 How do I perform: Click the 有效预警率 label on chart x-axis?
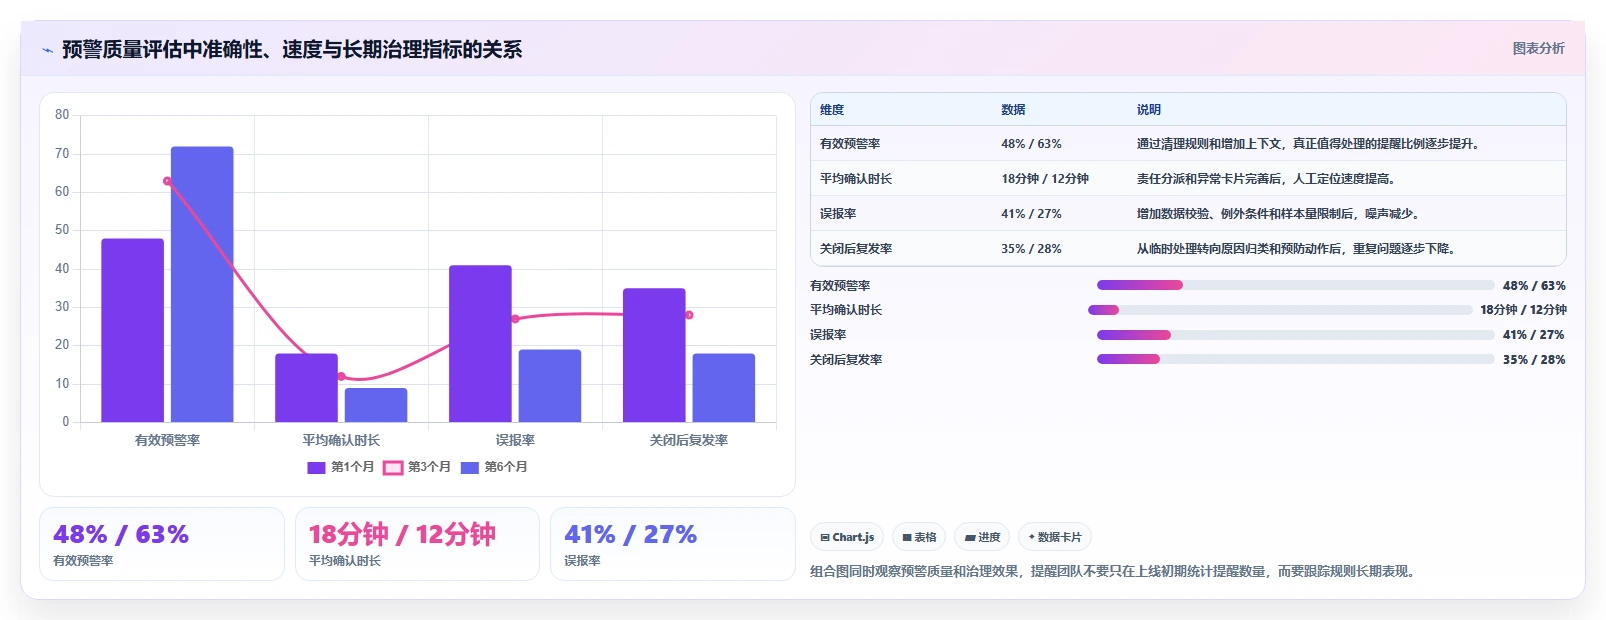pyautogui.click(x=167, y=440)
